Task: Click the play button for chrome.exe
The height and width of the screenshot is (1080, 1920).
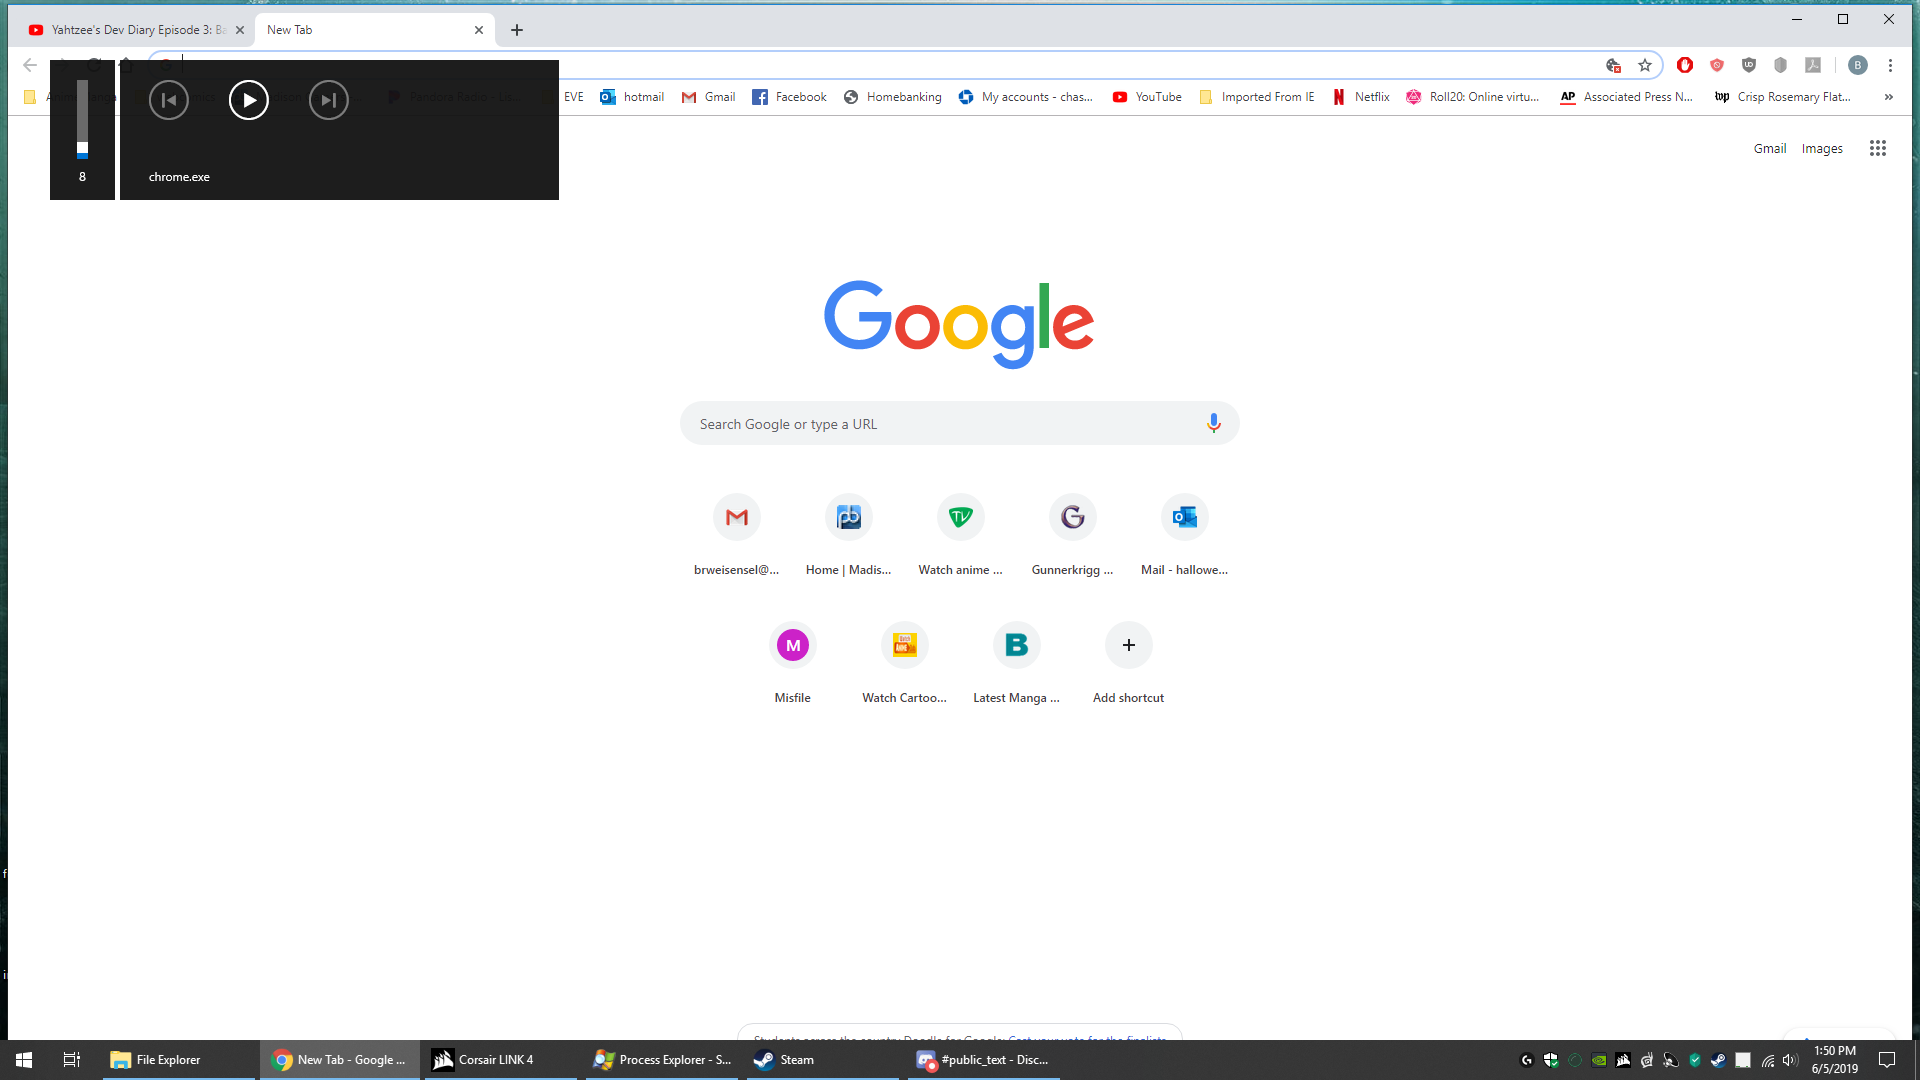Action: point(248,100)
